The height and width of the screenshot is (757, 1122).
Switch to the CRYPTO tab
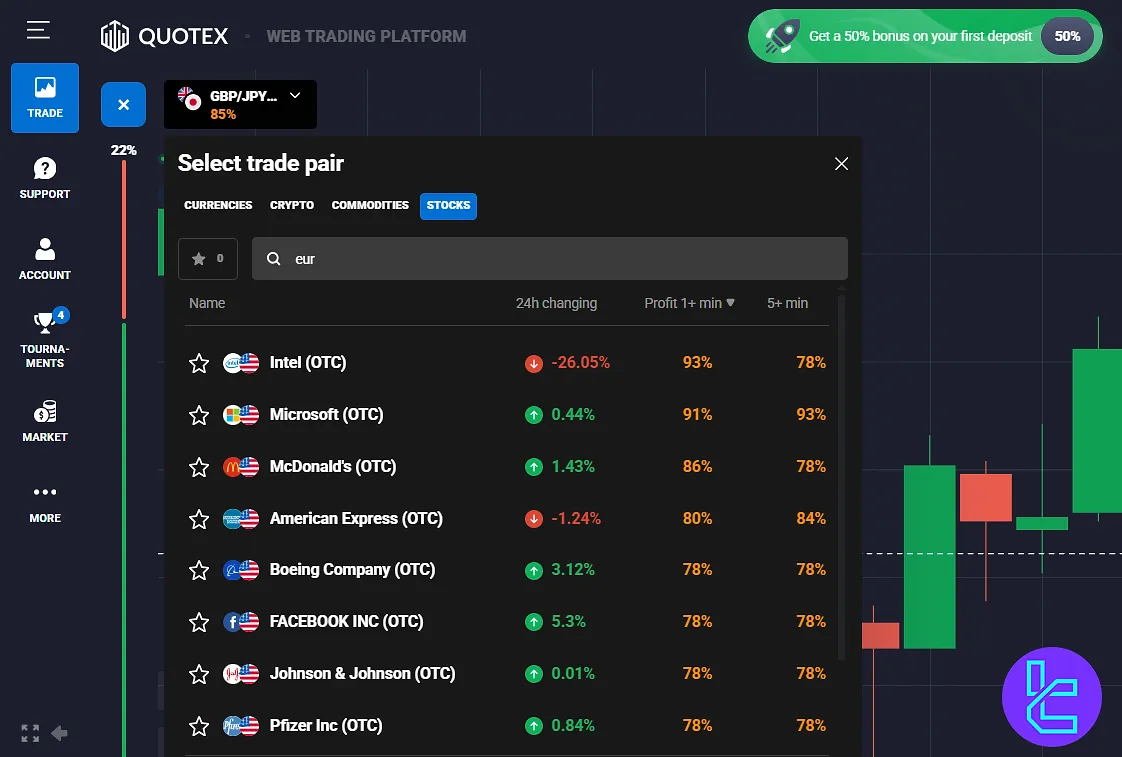click(x=291, y=206)
